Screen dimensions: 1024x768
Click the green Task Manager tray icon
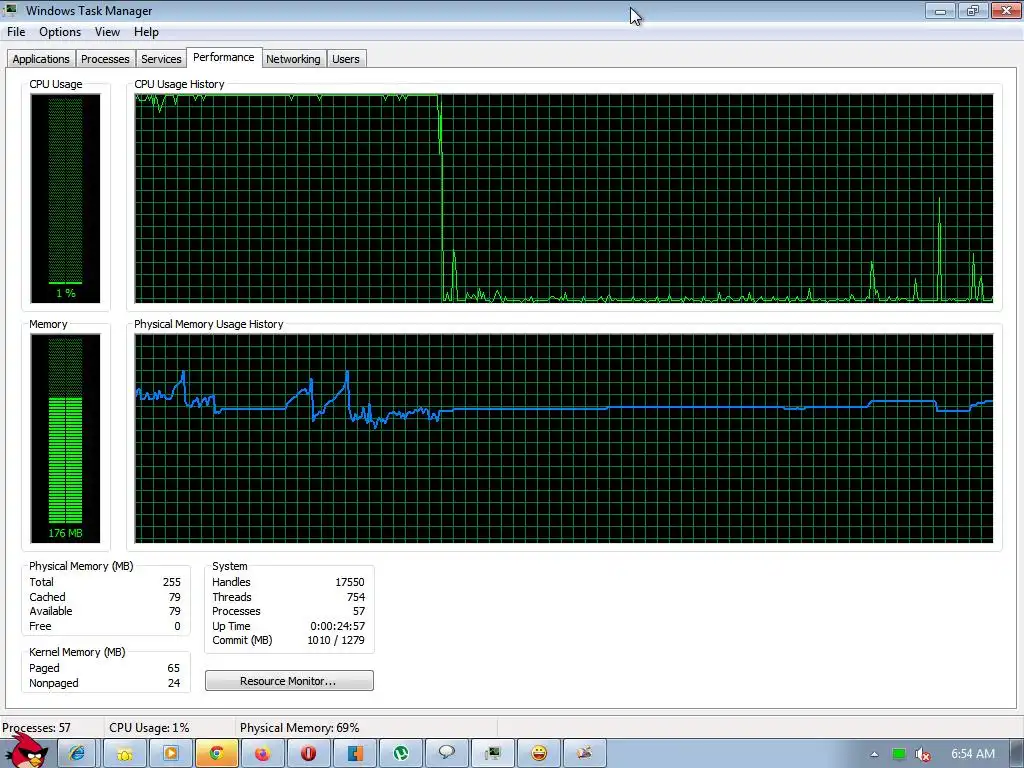tap(899, 754)
